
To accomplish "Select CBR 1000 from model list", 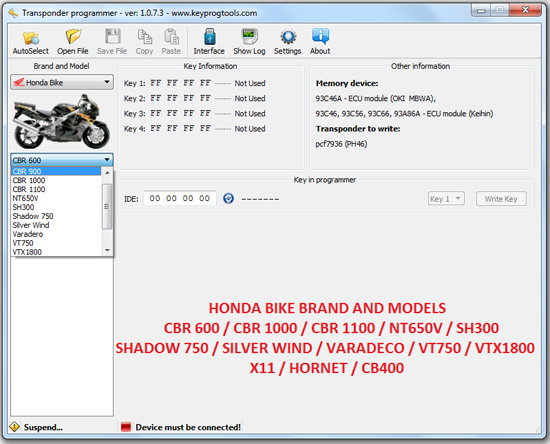I will click(x=56, y=180).
